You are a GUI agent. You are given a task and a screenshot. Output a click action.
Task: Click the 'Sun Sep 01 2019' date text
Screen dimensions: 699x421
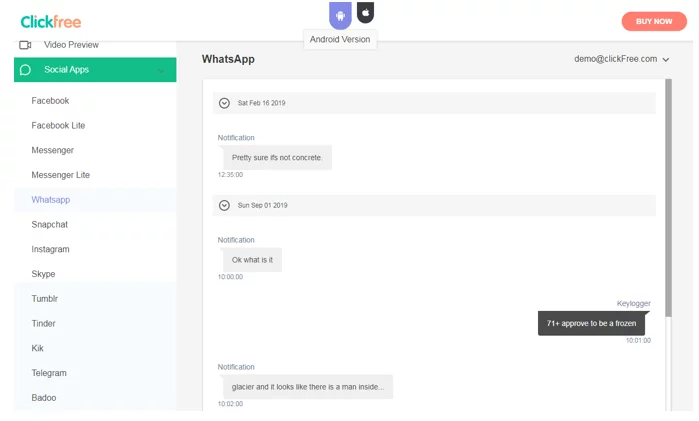[x=263, y=205]
